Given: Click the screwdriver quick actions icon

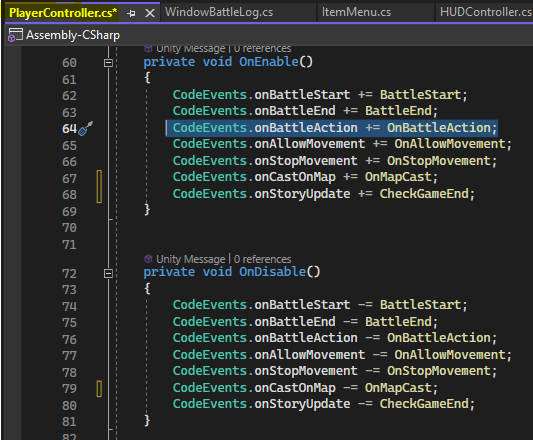Looking at the screenshot, I should pos(86,129).
